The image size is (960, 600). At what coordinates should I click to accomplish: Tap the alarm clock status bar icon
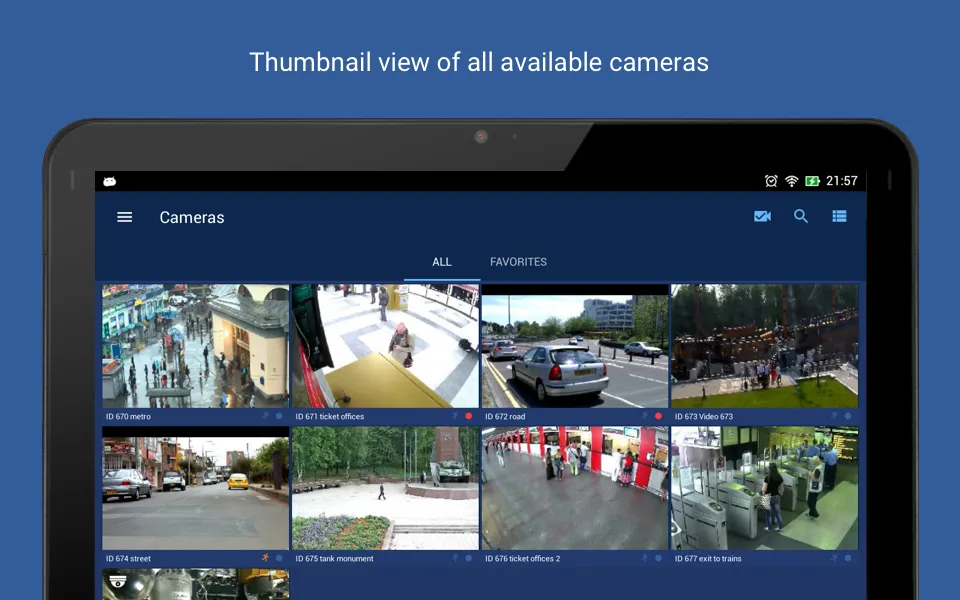coord(771,181)
